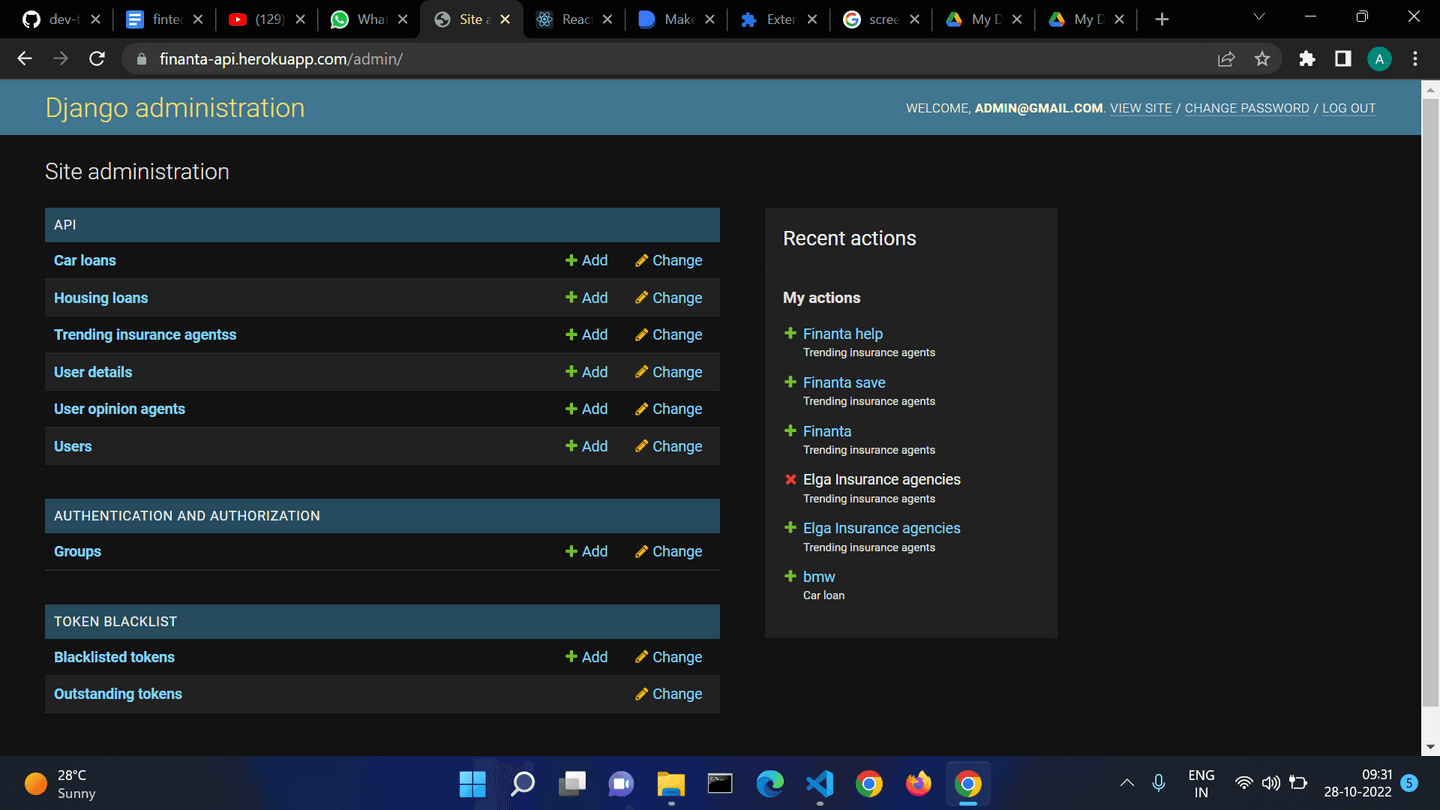Add a Blacklisted token
1440x810 pixels.
(586, 657)
